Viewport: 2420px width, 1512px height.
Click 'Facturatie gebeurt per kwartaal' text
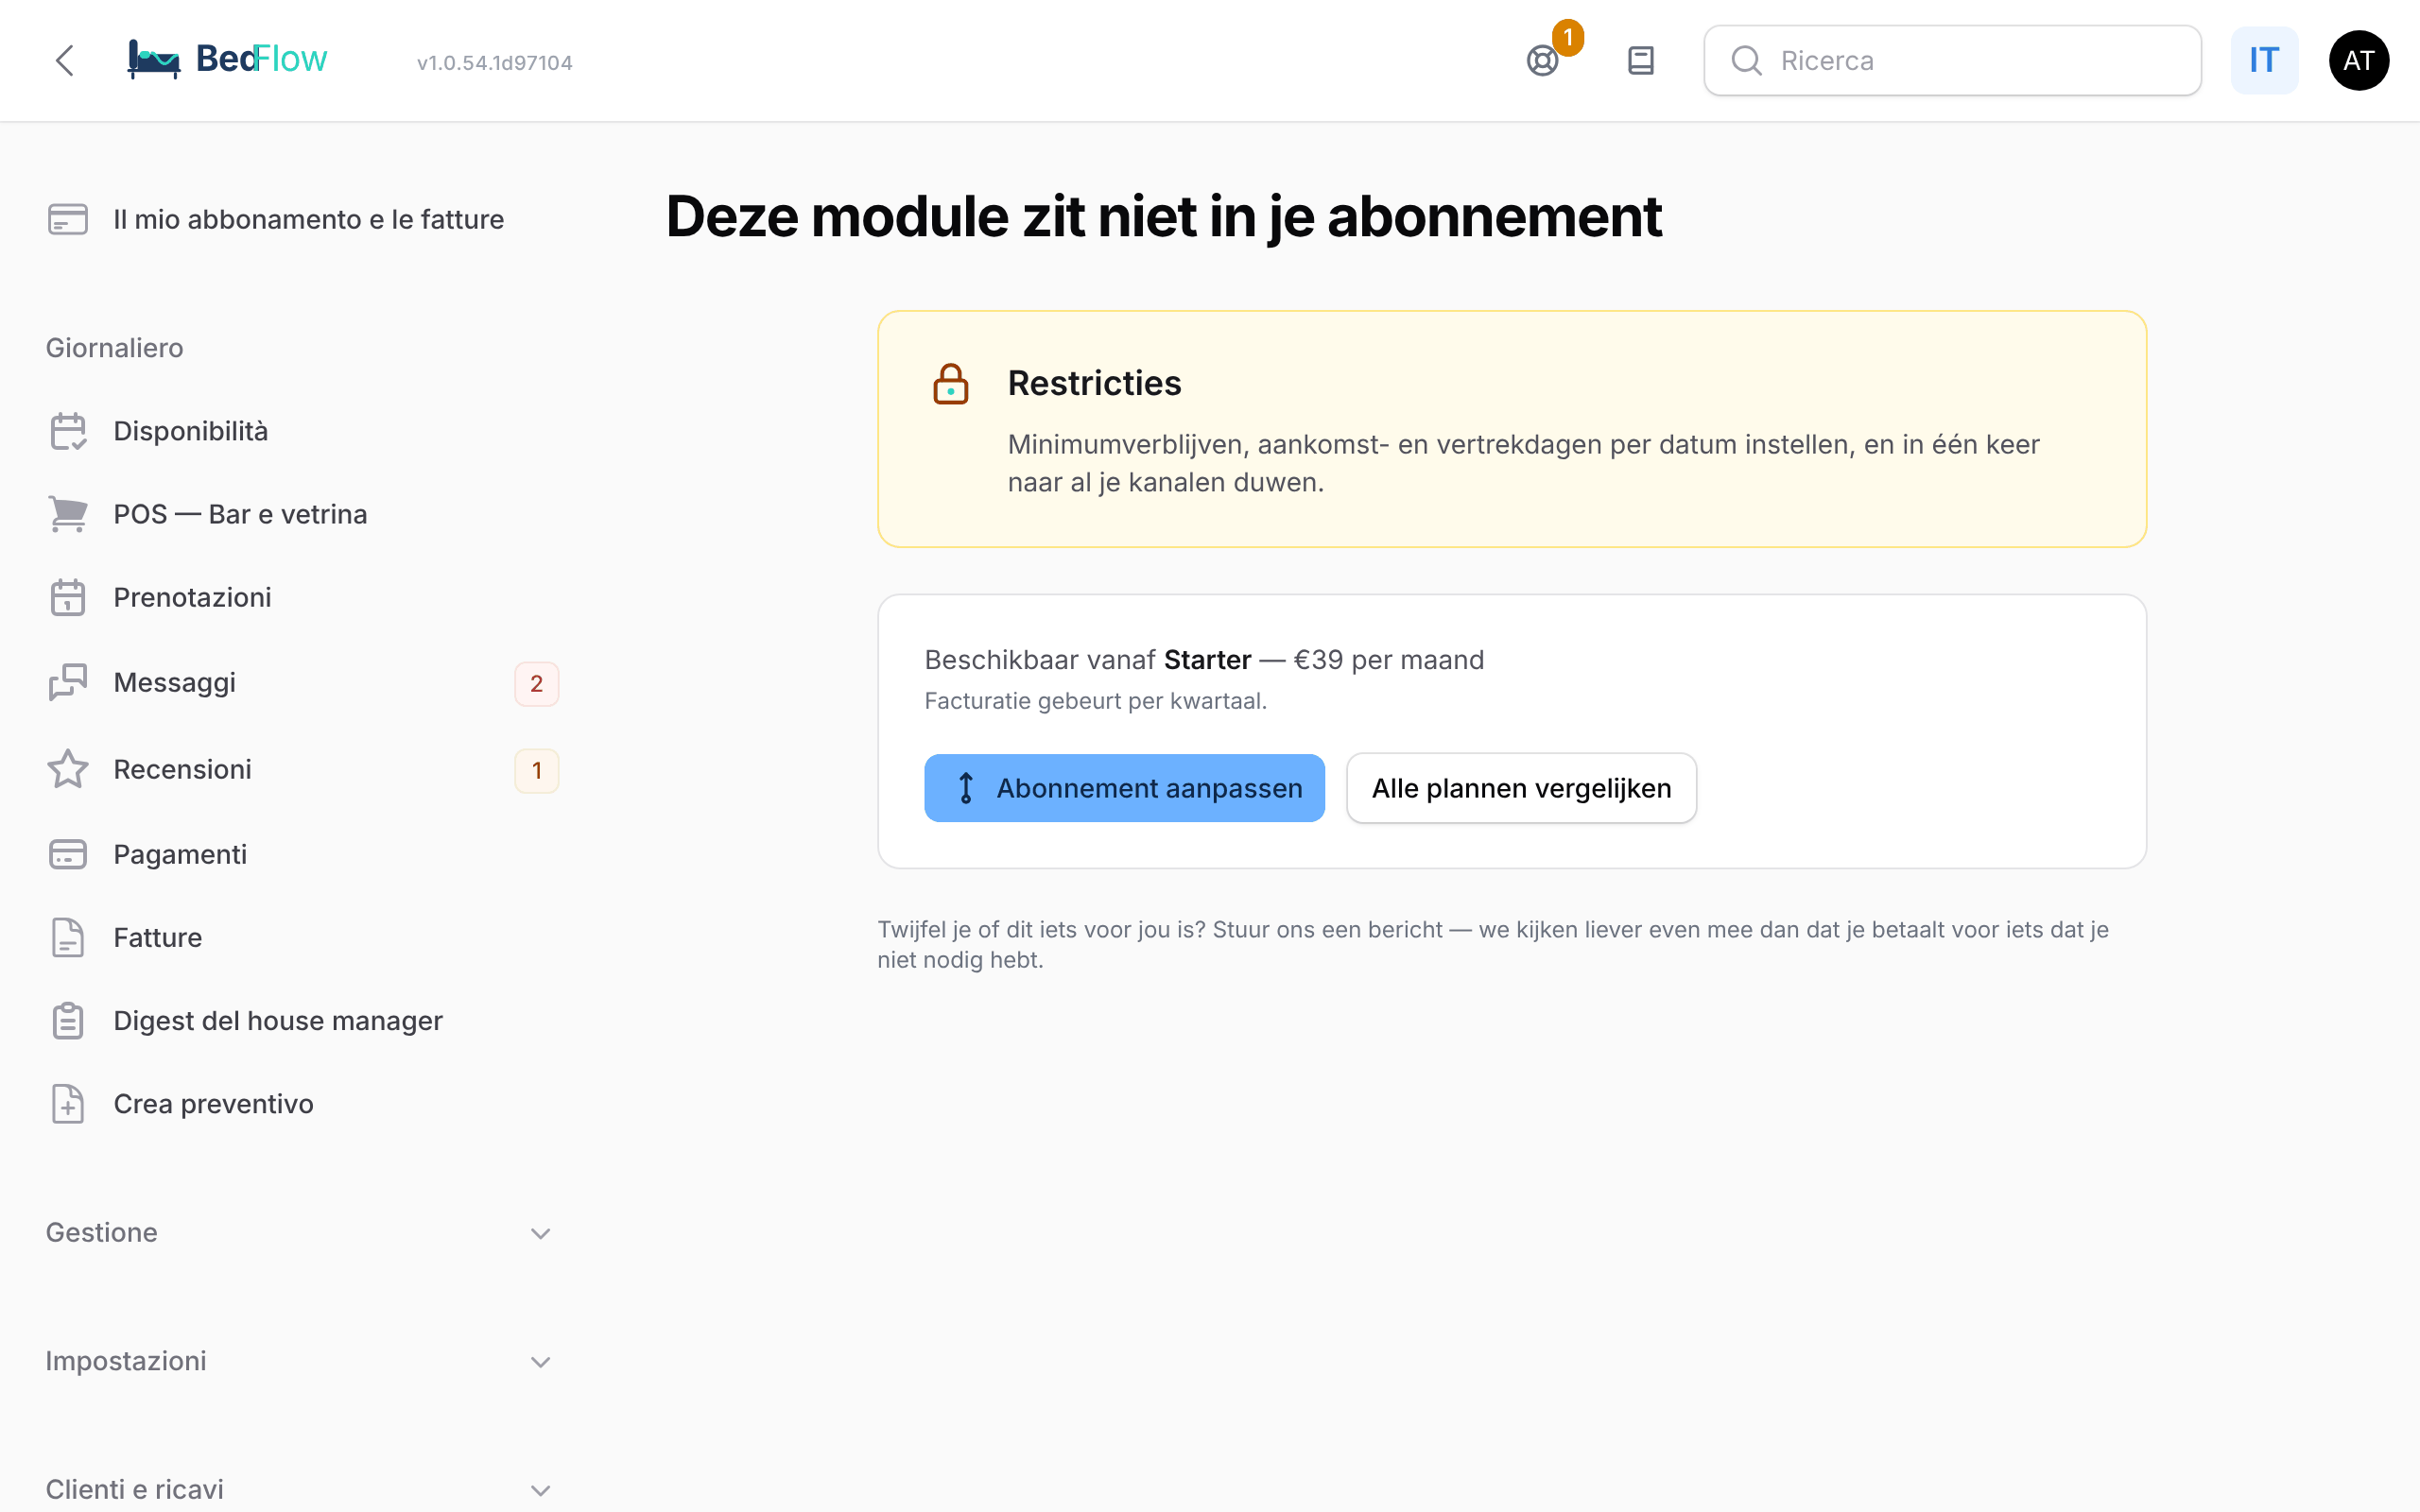1095,701
